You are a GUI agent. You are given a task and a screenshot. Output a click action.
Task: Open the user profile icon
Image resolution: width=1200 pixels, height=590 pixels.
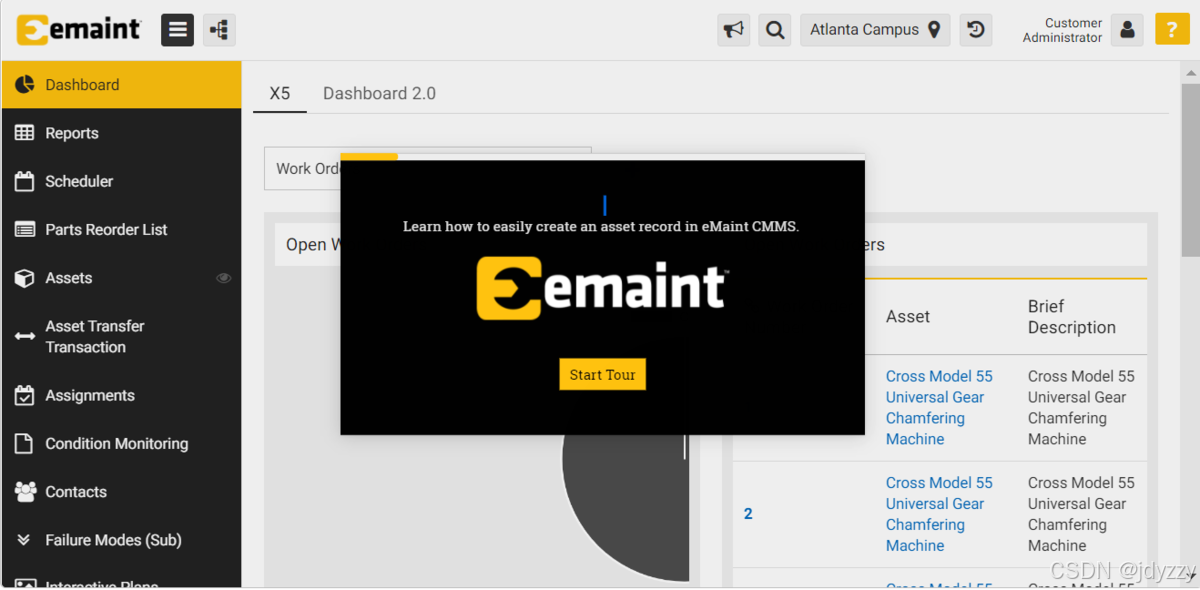click(1128, 30)
